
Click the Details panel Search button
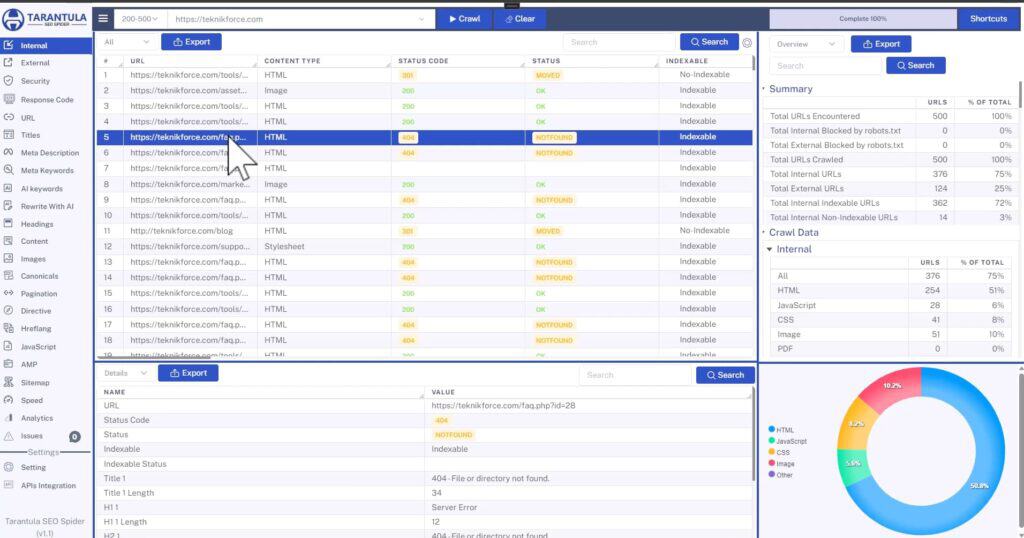[x=725, y=375]
